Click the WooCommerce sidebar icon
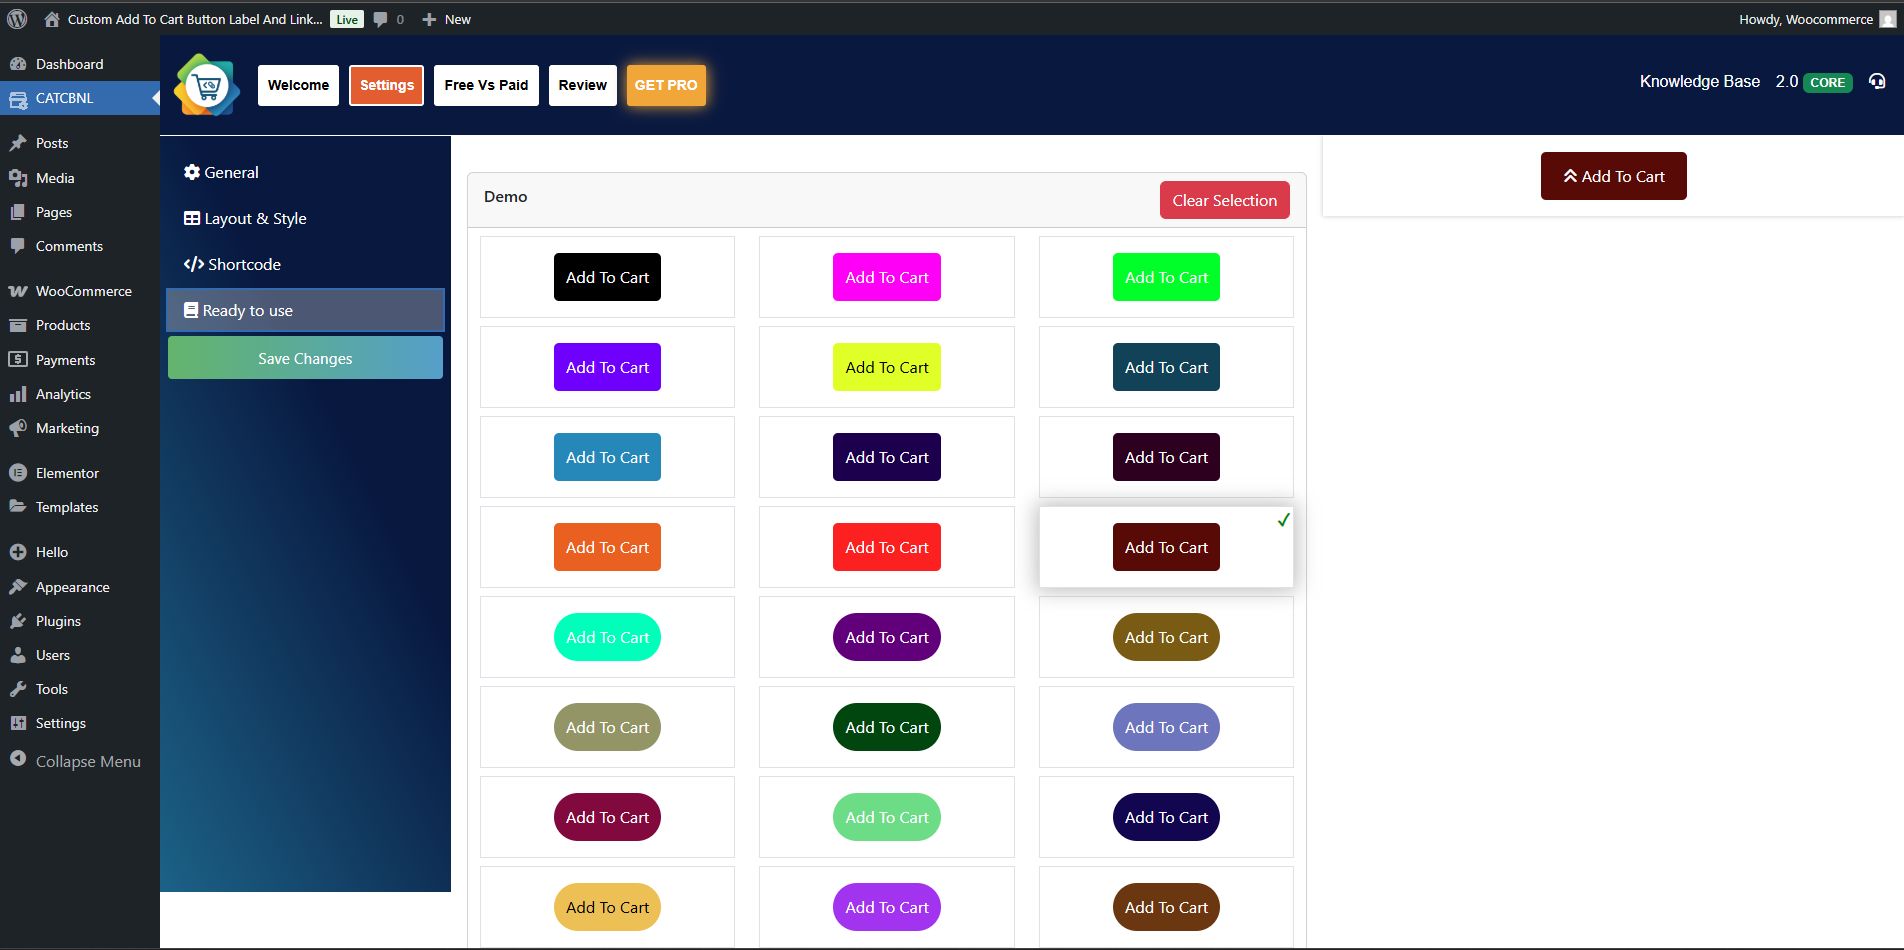The image size is (1904, 950). (18, 291)
